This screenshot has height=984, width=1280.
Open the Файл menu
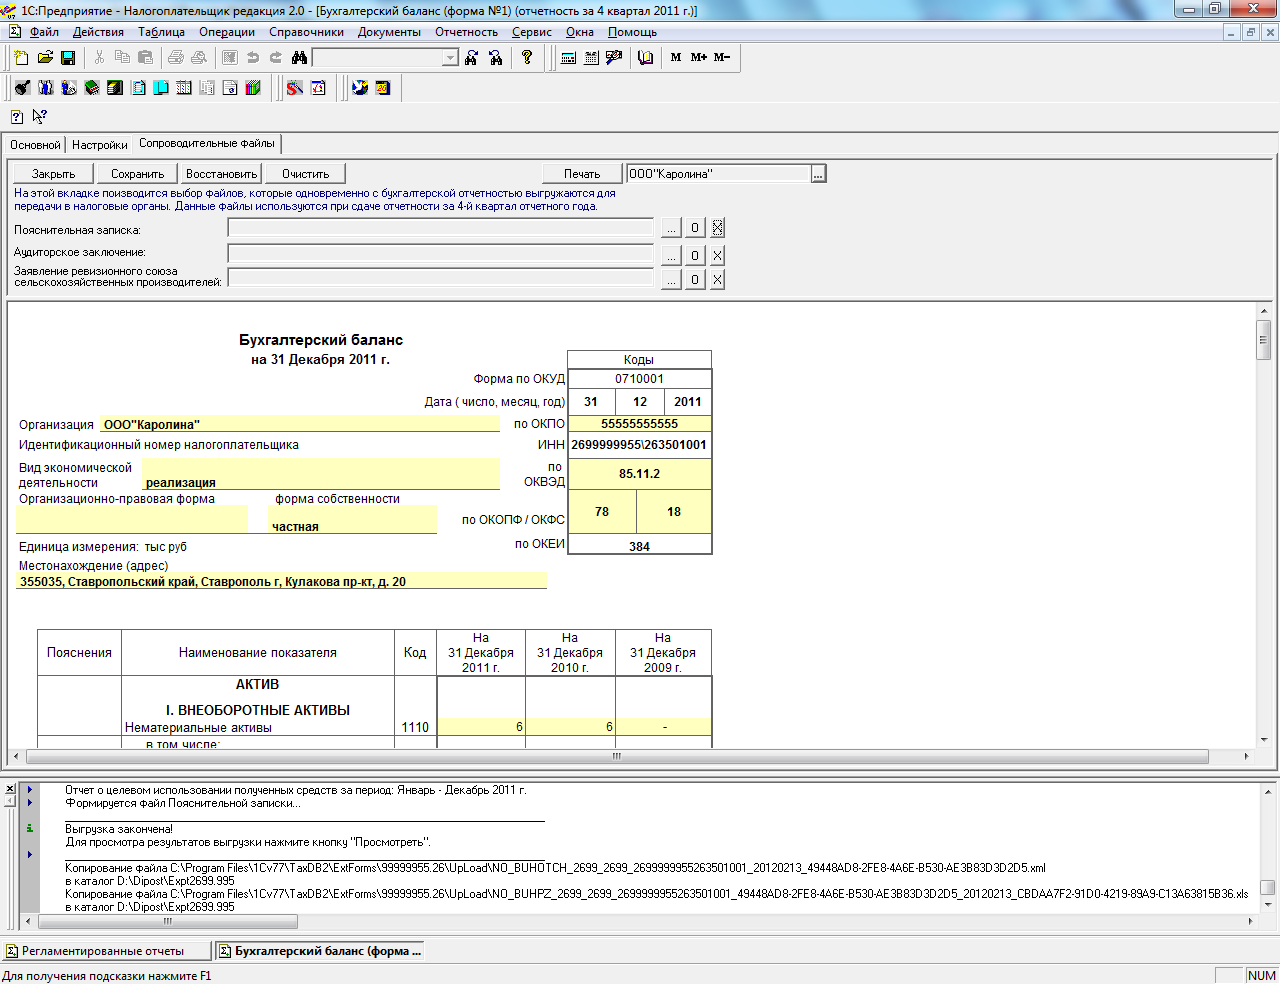pyautogui.click(x=44, y=32)
